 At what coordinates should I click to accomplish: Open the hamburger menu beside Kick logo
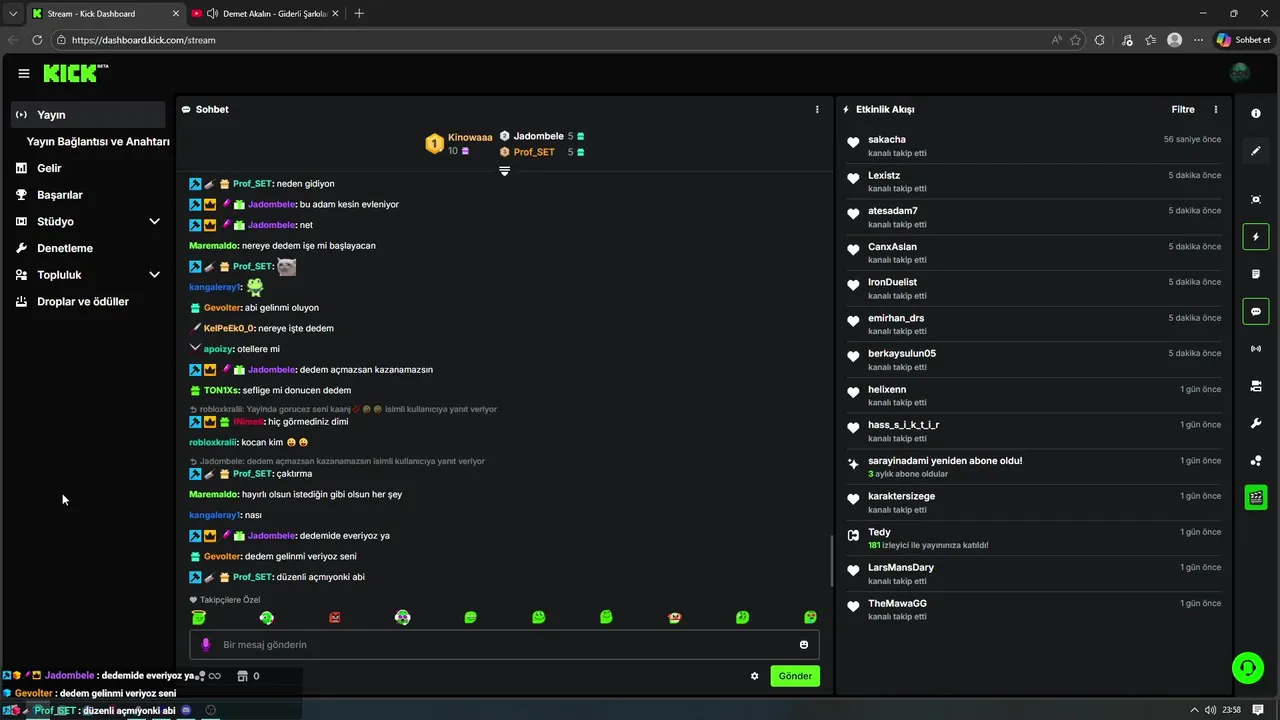(24, 73)
